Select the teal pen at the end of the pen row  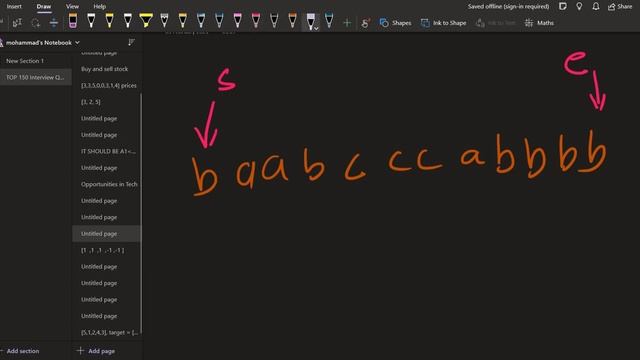[x=329, y=20]
